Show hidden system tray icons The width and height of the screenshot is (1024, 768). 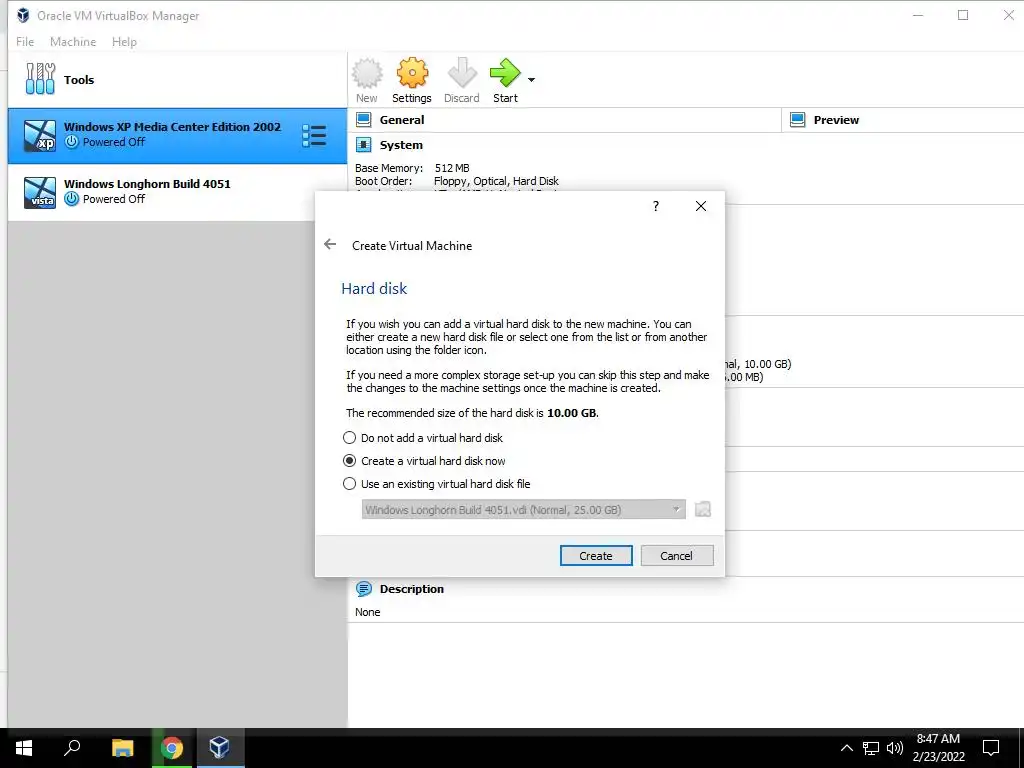[x=846, y=748]
